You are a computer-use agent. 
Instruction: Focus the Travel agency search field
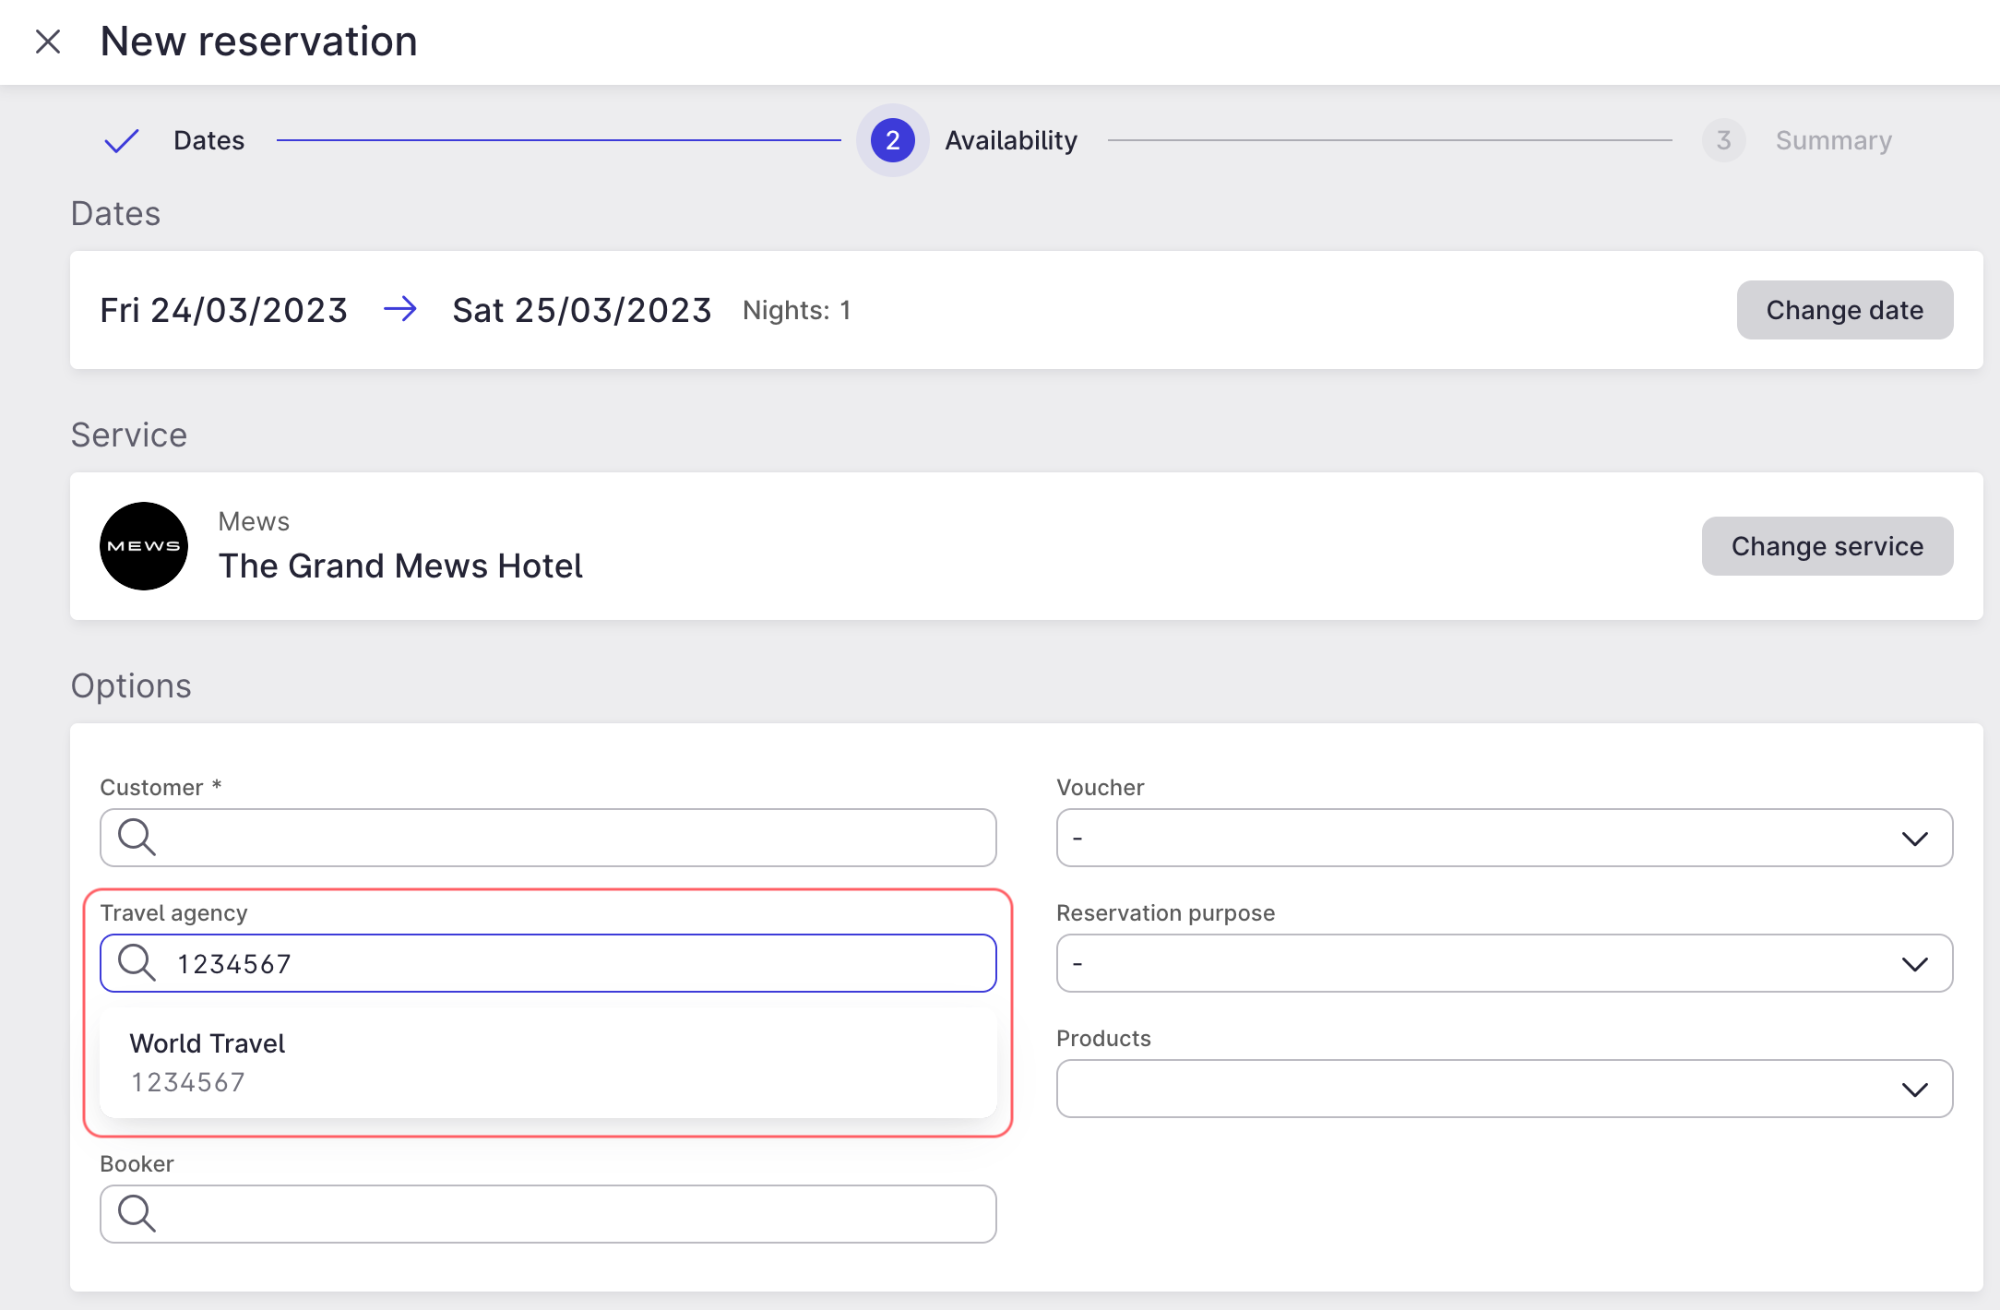(548, 963)
